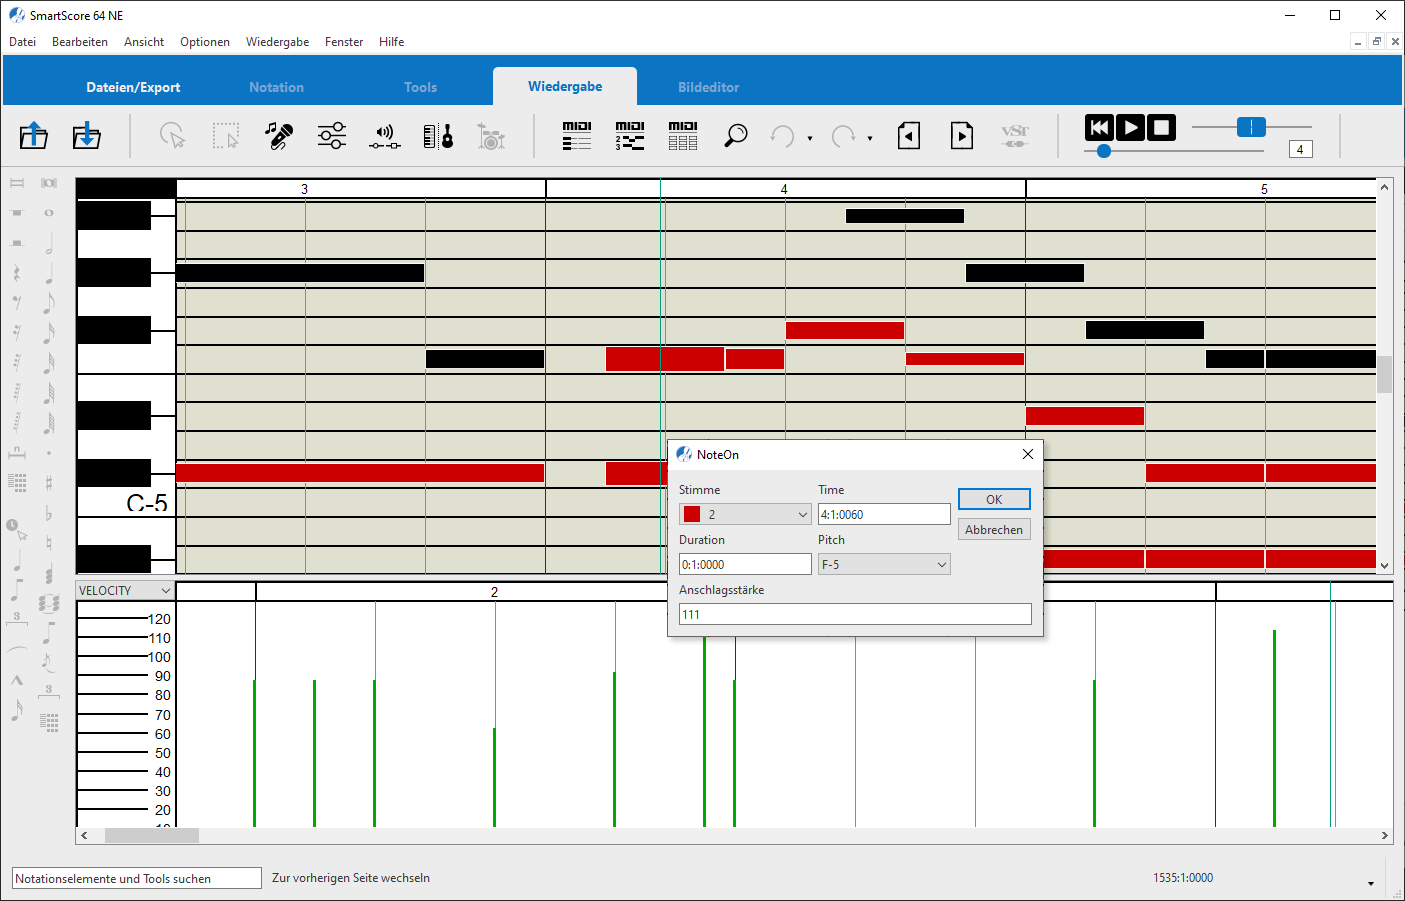Go to the next page icon
Viewport: 1405px width, 901px height.
coord(962,135)
